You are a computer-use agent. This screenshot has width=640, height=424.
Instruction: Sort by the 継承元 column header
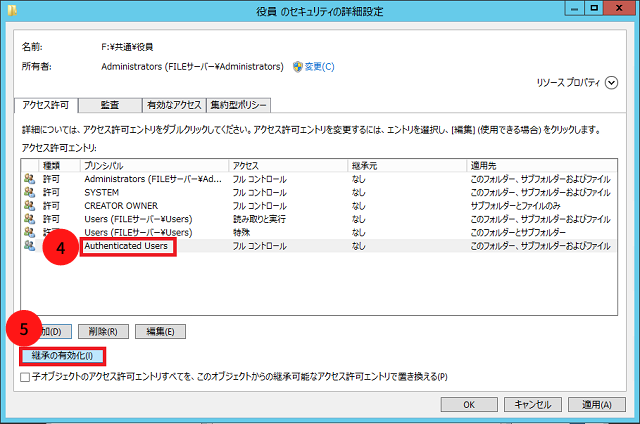[x=407, y=166]
